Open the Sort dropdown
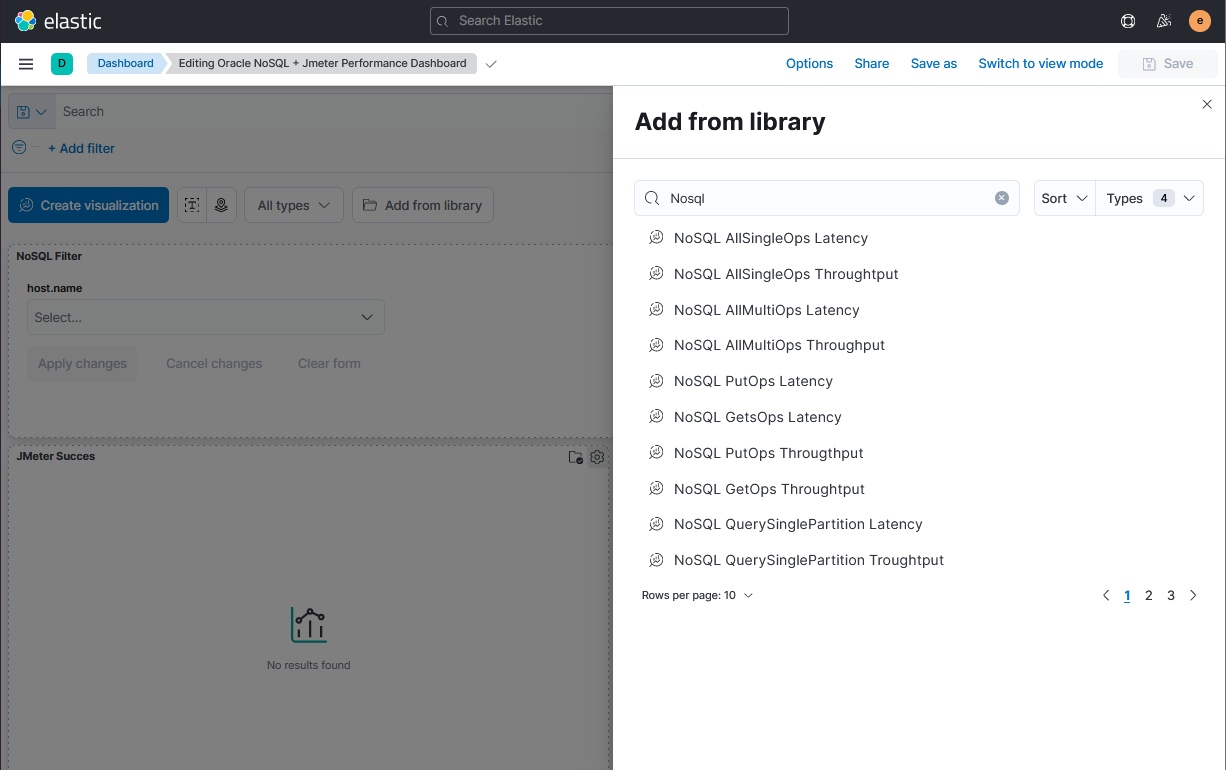This screenshot has width=1226, height=770. [1064, 198]
